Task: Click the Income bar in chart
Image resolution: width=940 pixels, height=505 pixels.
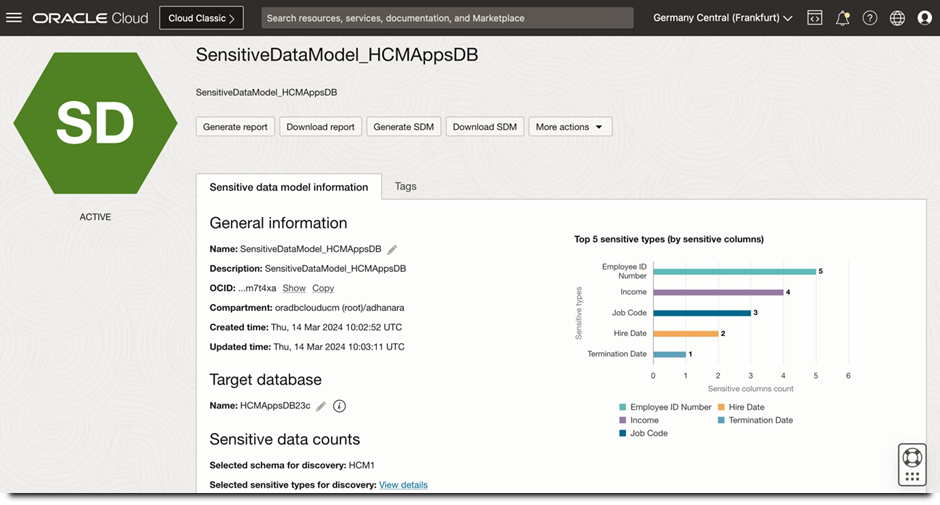Action: coord(718,292)
